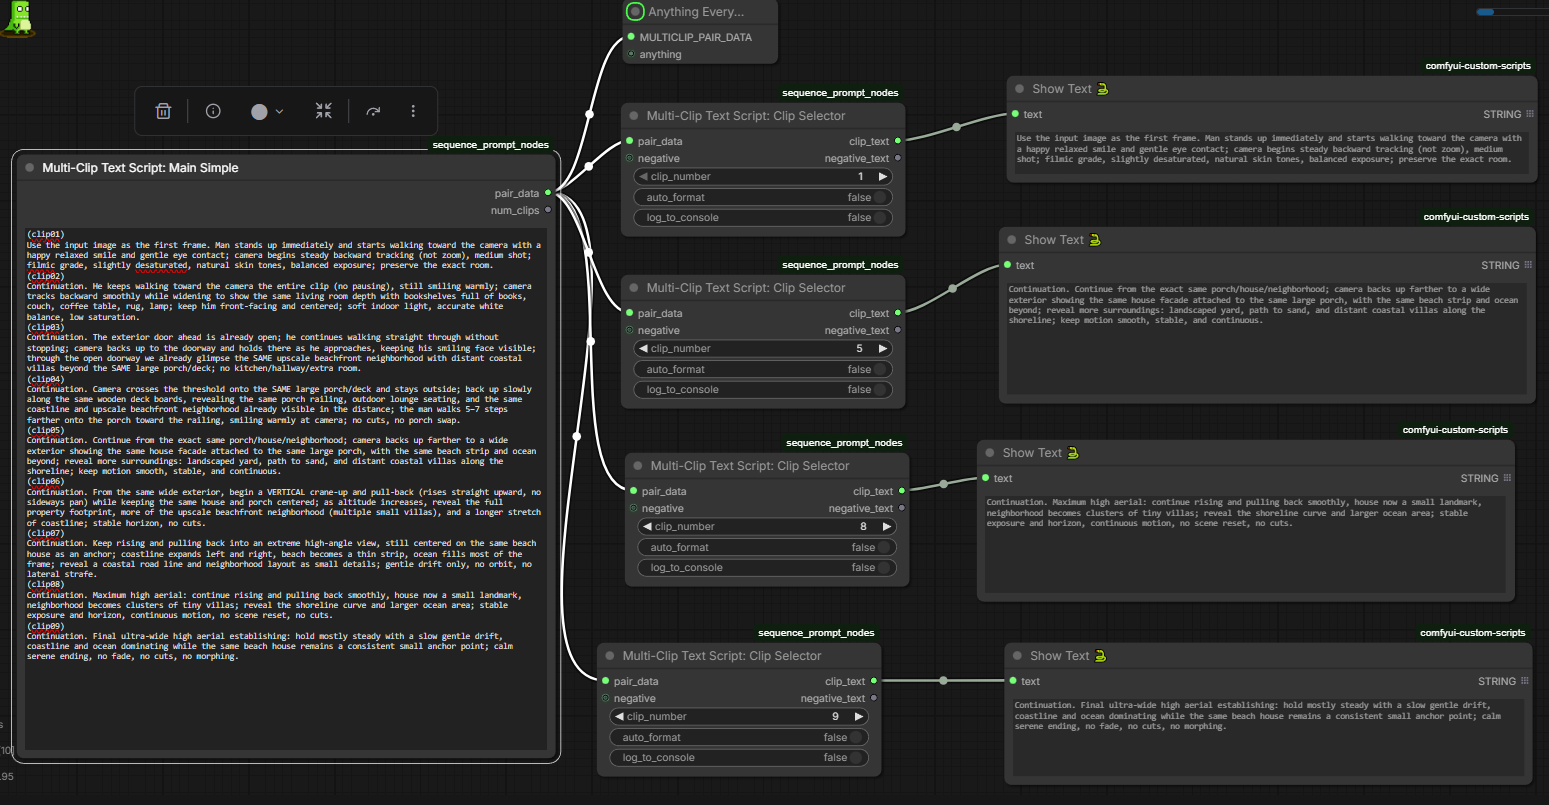Screen dimensions: 1549x805
Task: Click the STRING grid icon on the "Continue from the exact same porch" node
Action: pos(1528,265)
